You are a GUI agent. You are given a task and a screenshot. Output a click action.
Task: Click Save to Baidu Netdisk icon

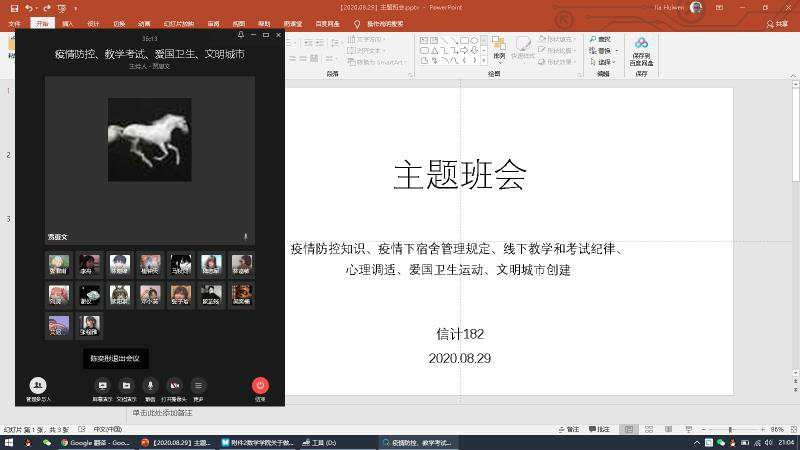tap(641, 50)
